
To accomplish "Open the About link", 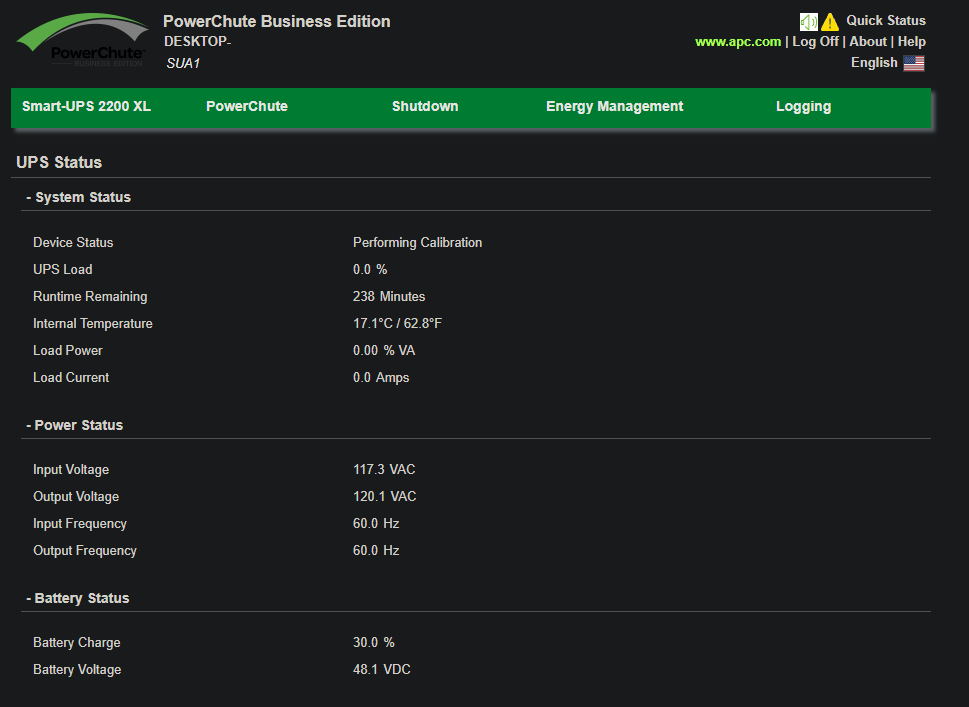I will (x=867, y=42).
